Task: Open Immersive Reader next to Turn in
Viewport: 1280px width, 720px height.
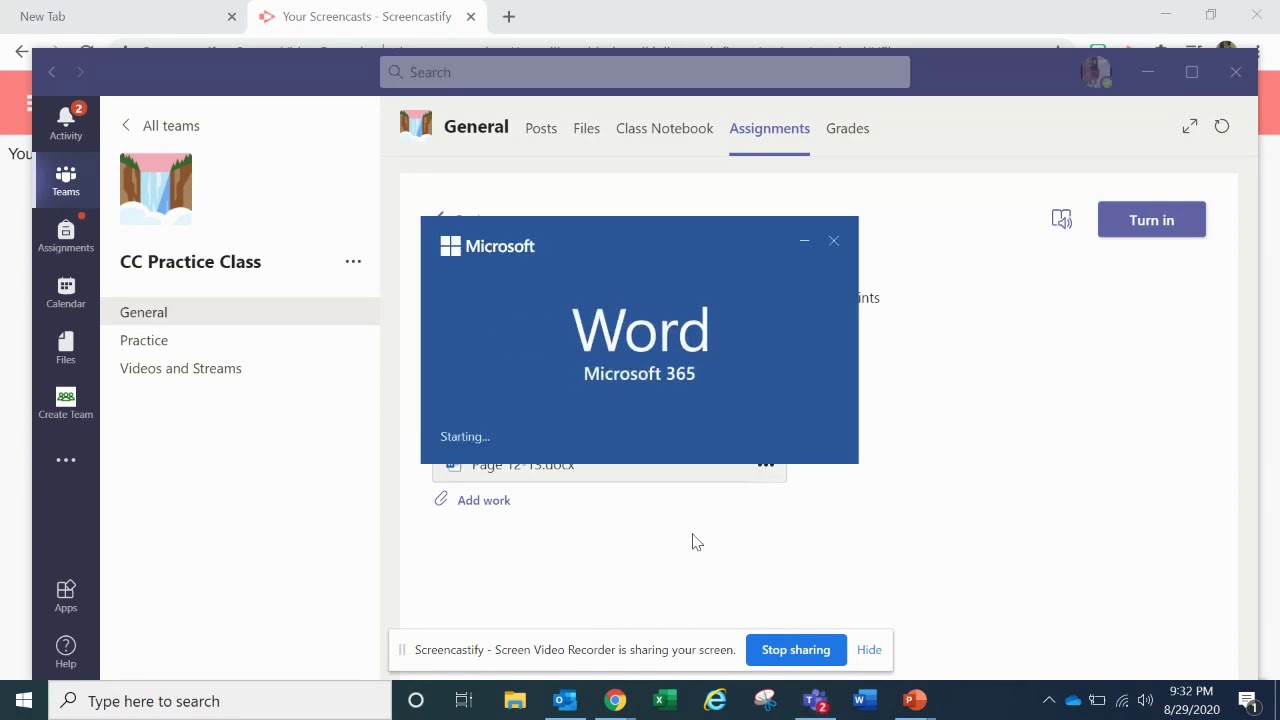Action: [x=1062, y=219]
